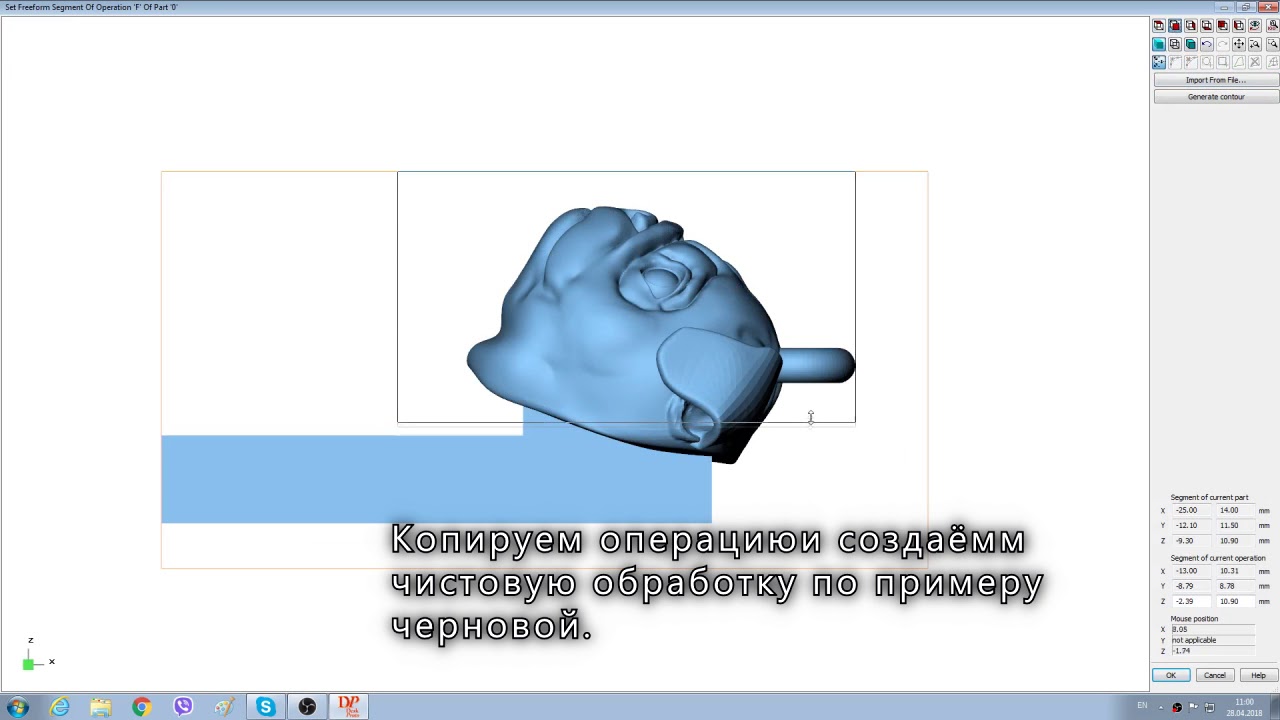Click the EN language indicator
1280x720 pixels.
pos(1142,706)
